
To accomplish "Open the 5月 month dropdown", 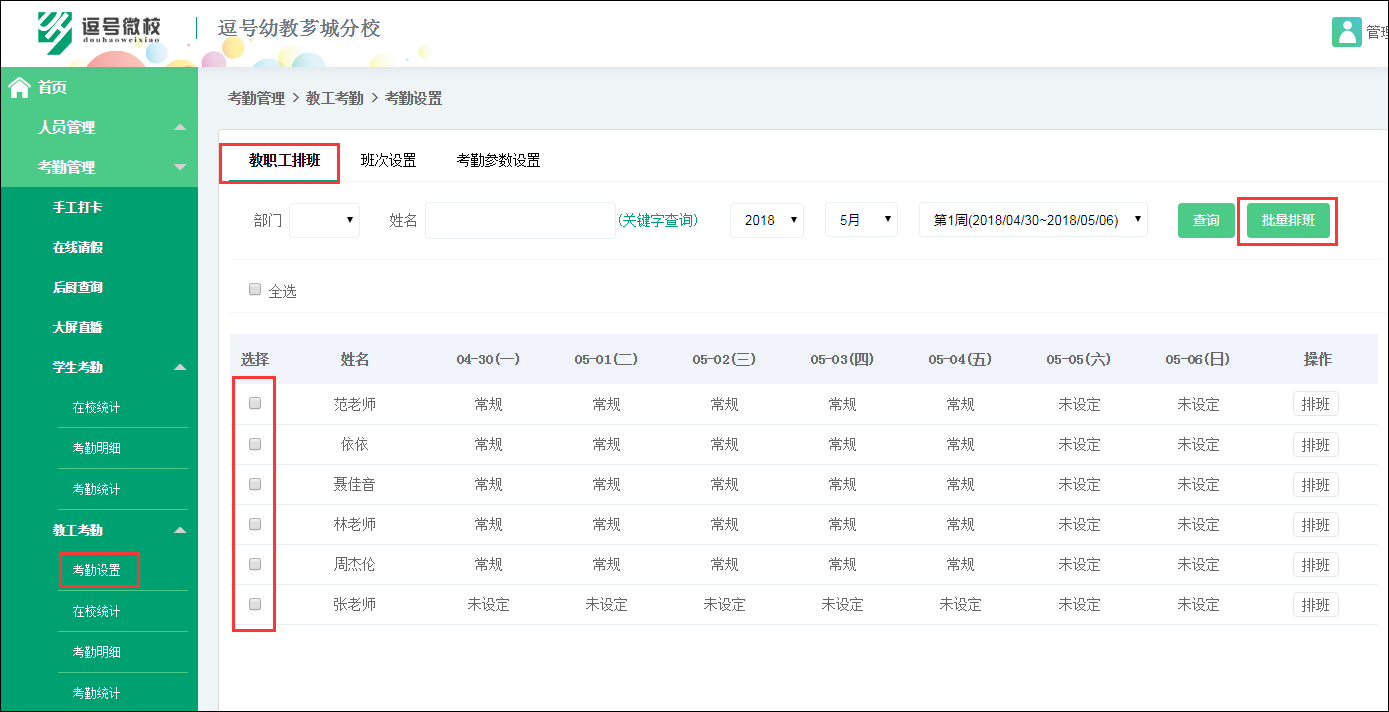I will (861, 220).
